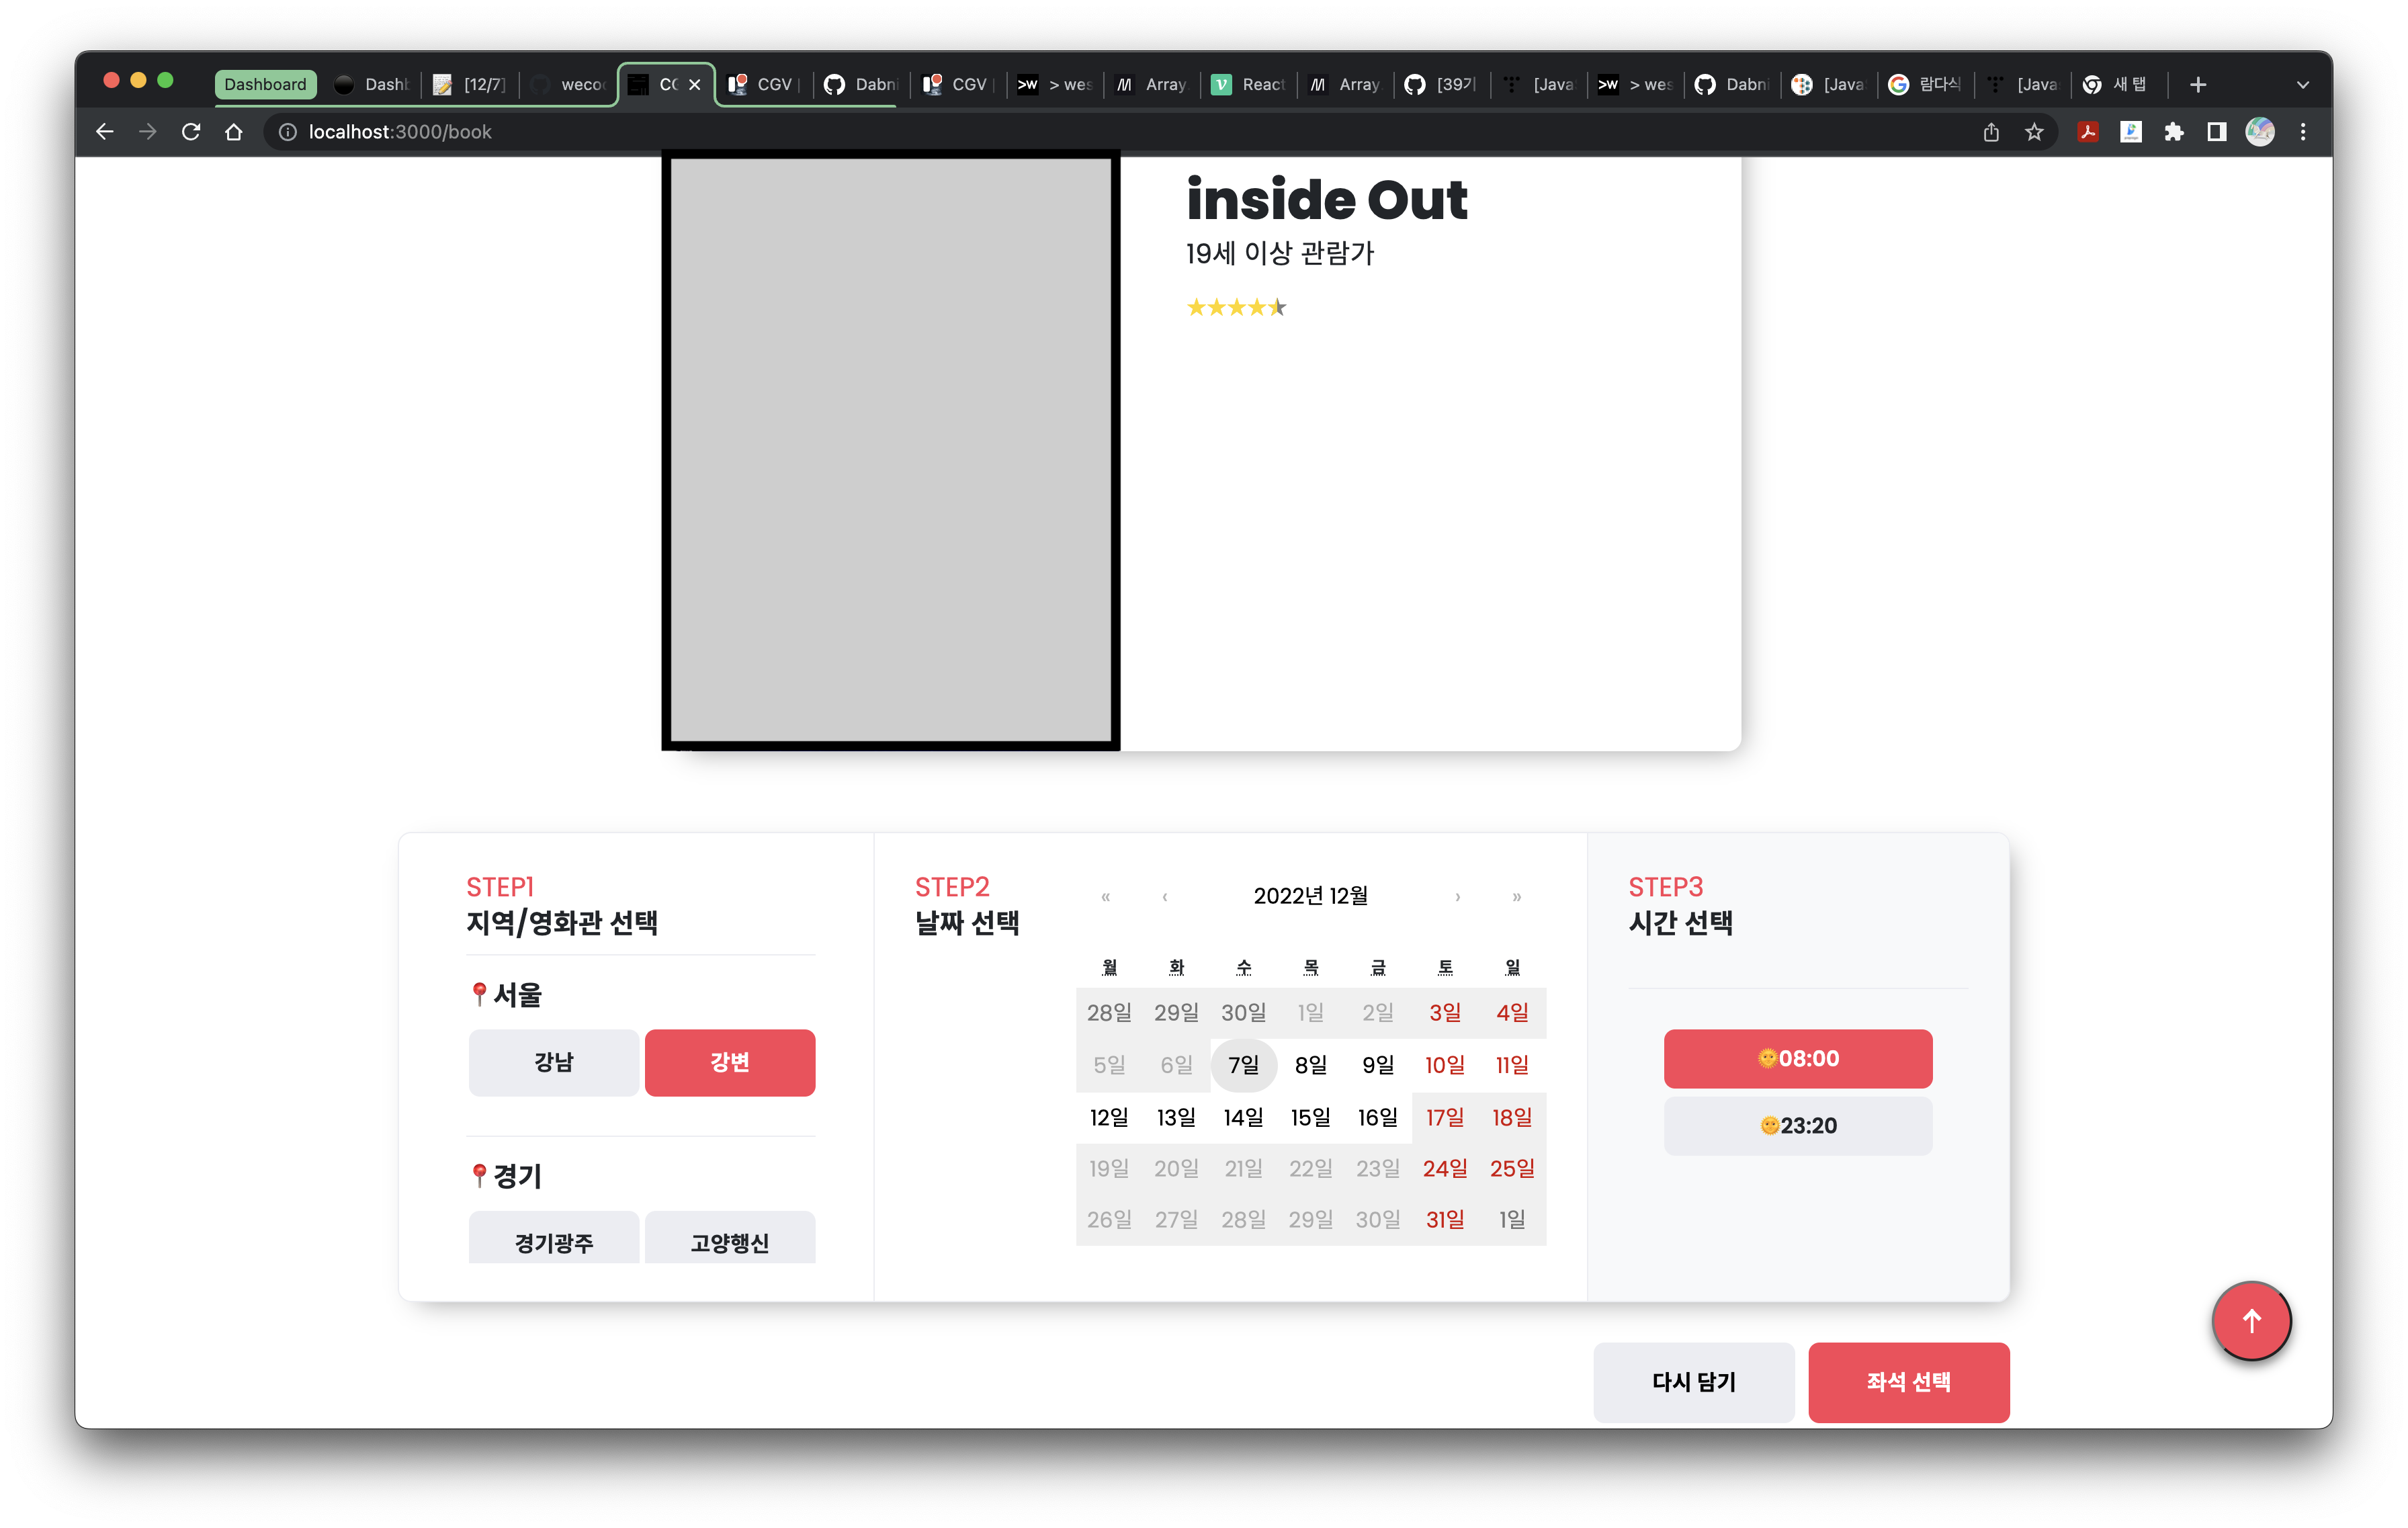Open a new tab with plus icon

(x=2197, y=85)
